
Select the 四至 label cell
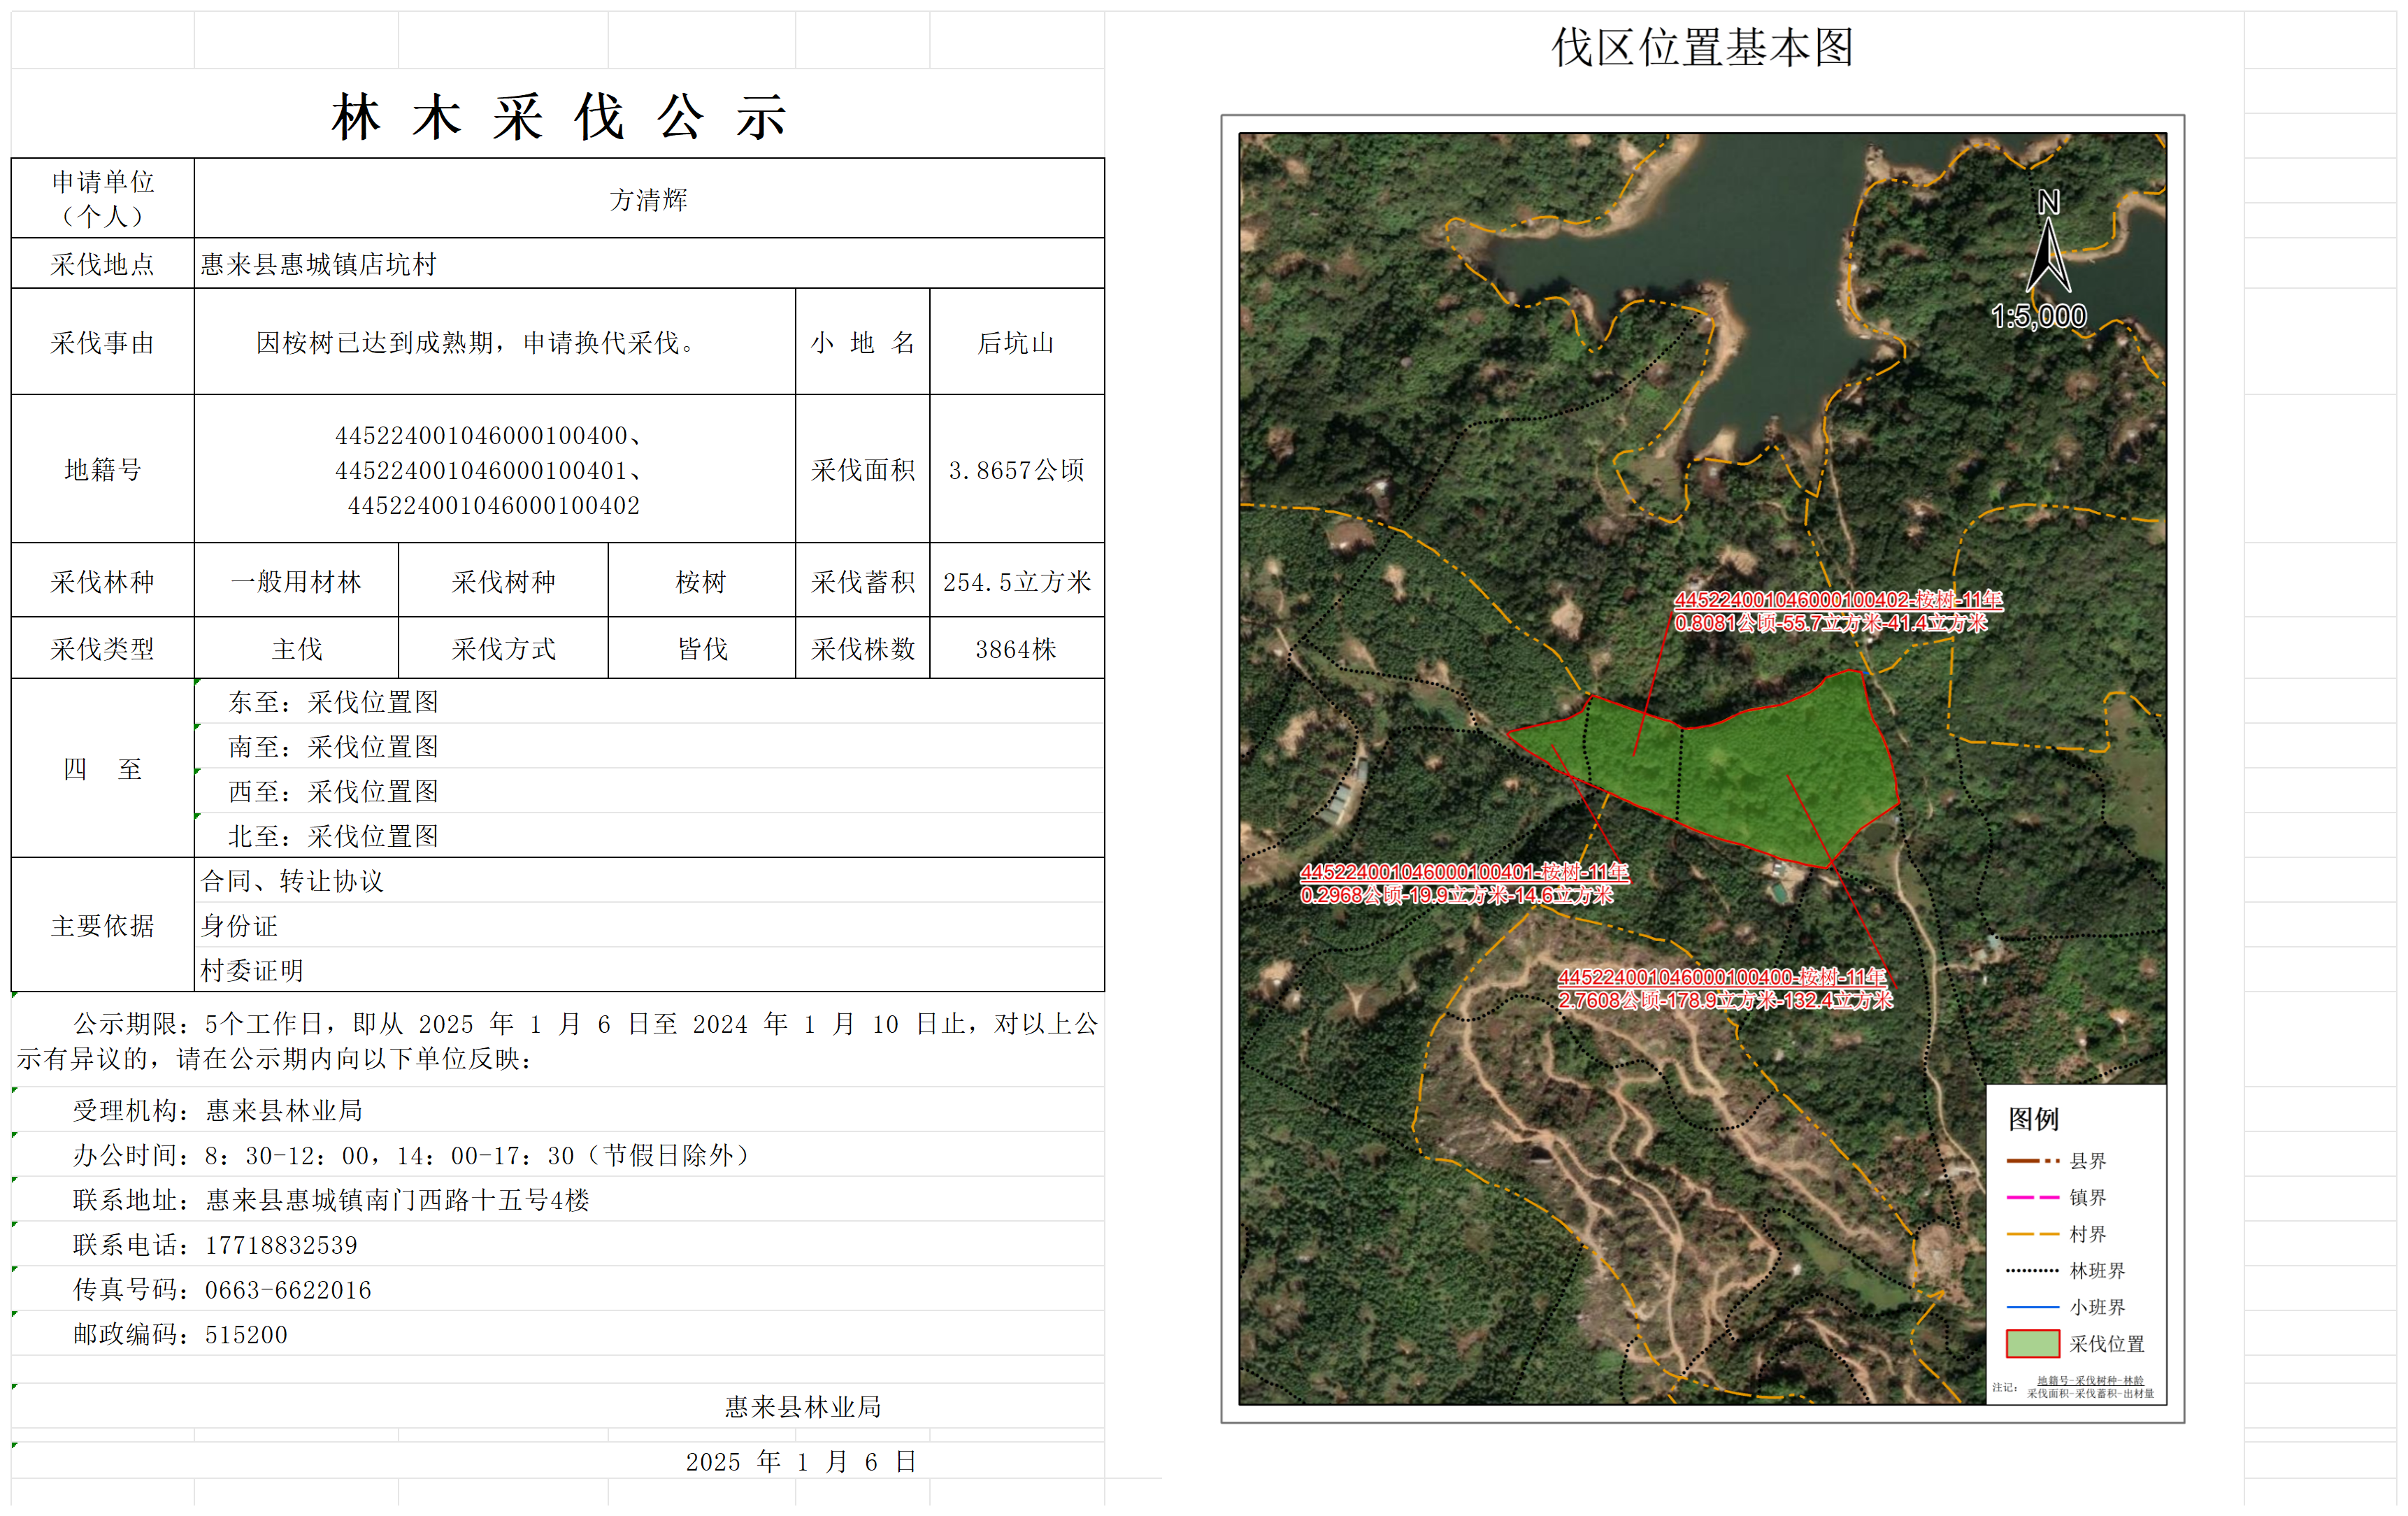[103, 768]
